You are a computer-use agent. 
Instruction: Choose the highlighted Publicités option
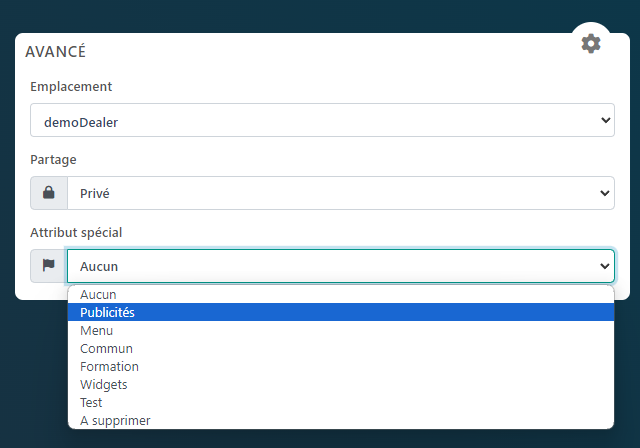pyautogui.click(x=107, y=313)
